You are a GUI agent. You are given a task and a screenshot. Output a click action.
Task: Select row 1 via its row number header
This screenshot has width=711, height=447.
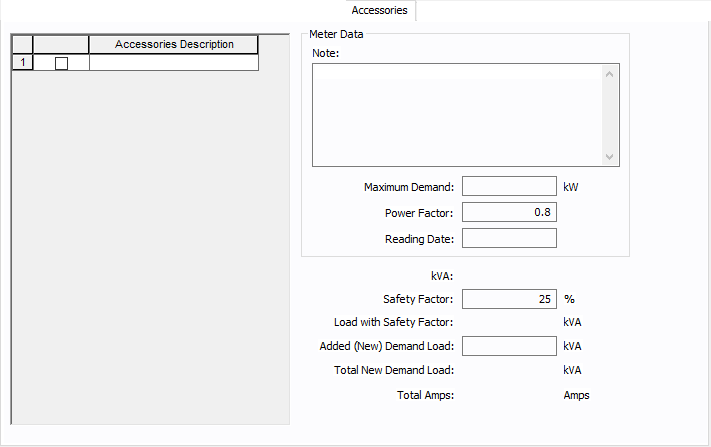point(22,63)
